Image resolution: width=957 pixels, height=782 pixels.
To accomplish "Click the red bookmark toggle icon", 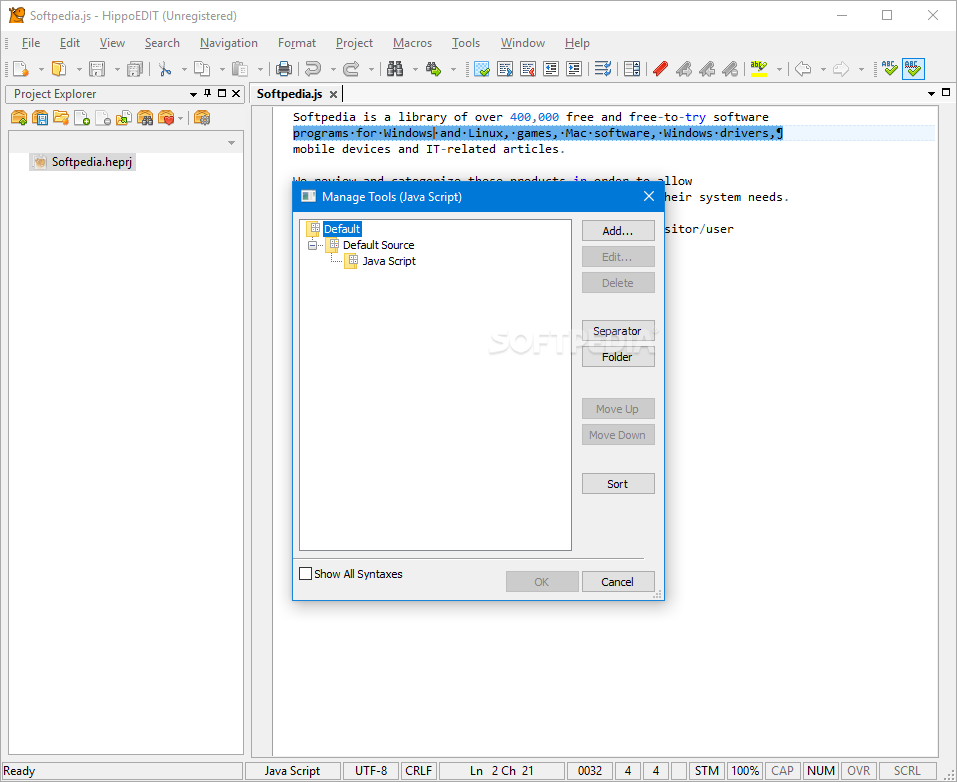I will pos(660,69).
